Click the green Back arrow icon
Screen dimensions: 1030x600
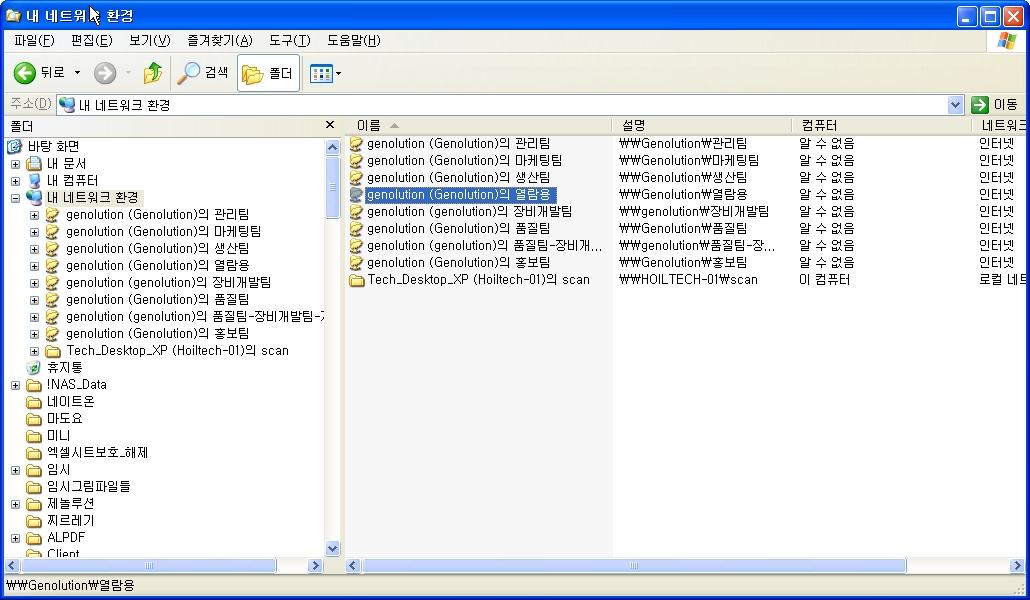point(25,73)
